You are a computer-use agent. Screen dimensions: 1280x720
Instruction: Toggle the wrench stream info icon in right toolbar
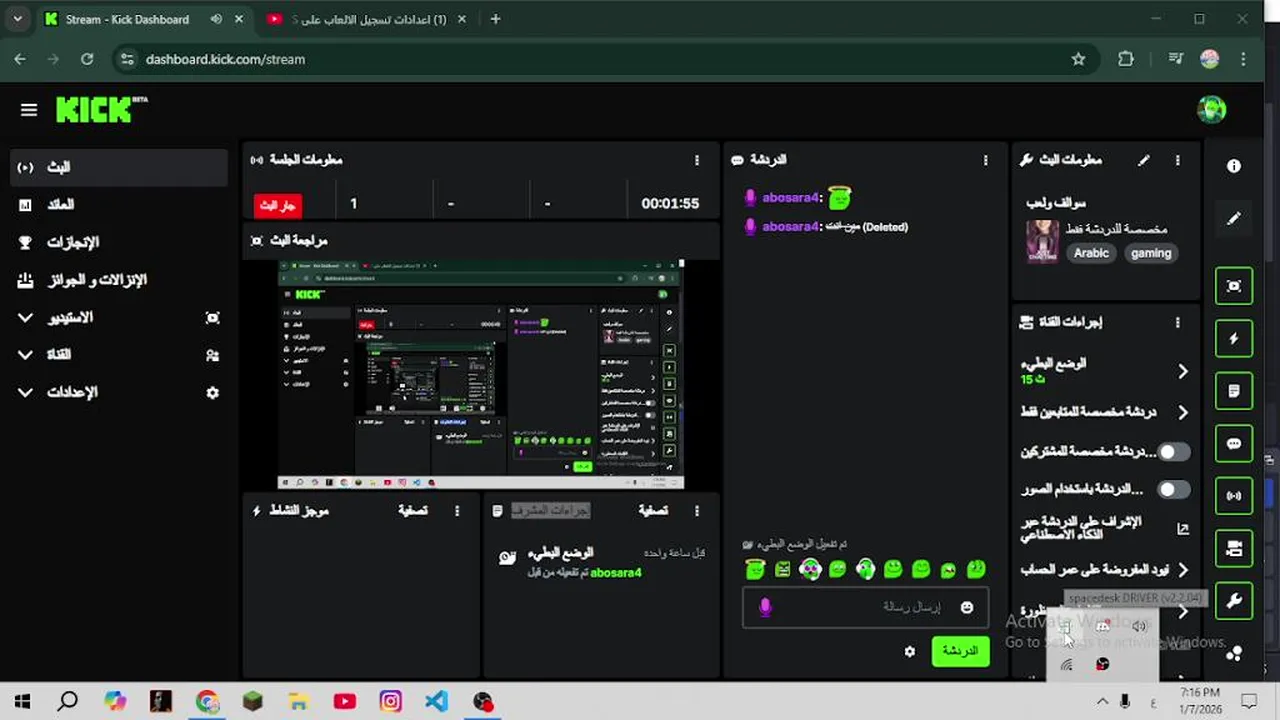[x=1234, y=601]
